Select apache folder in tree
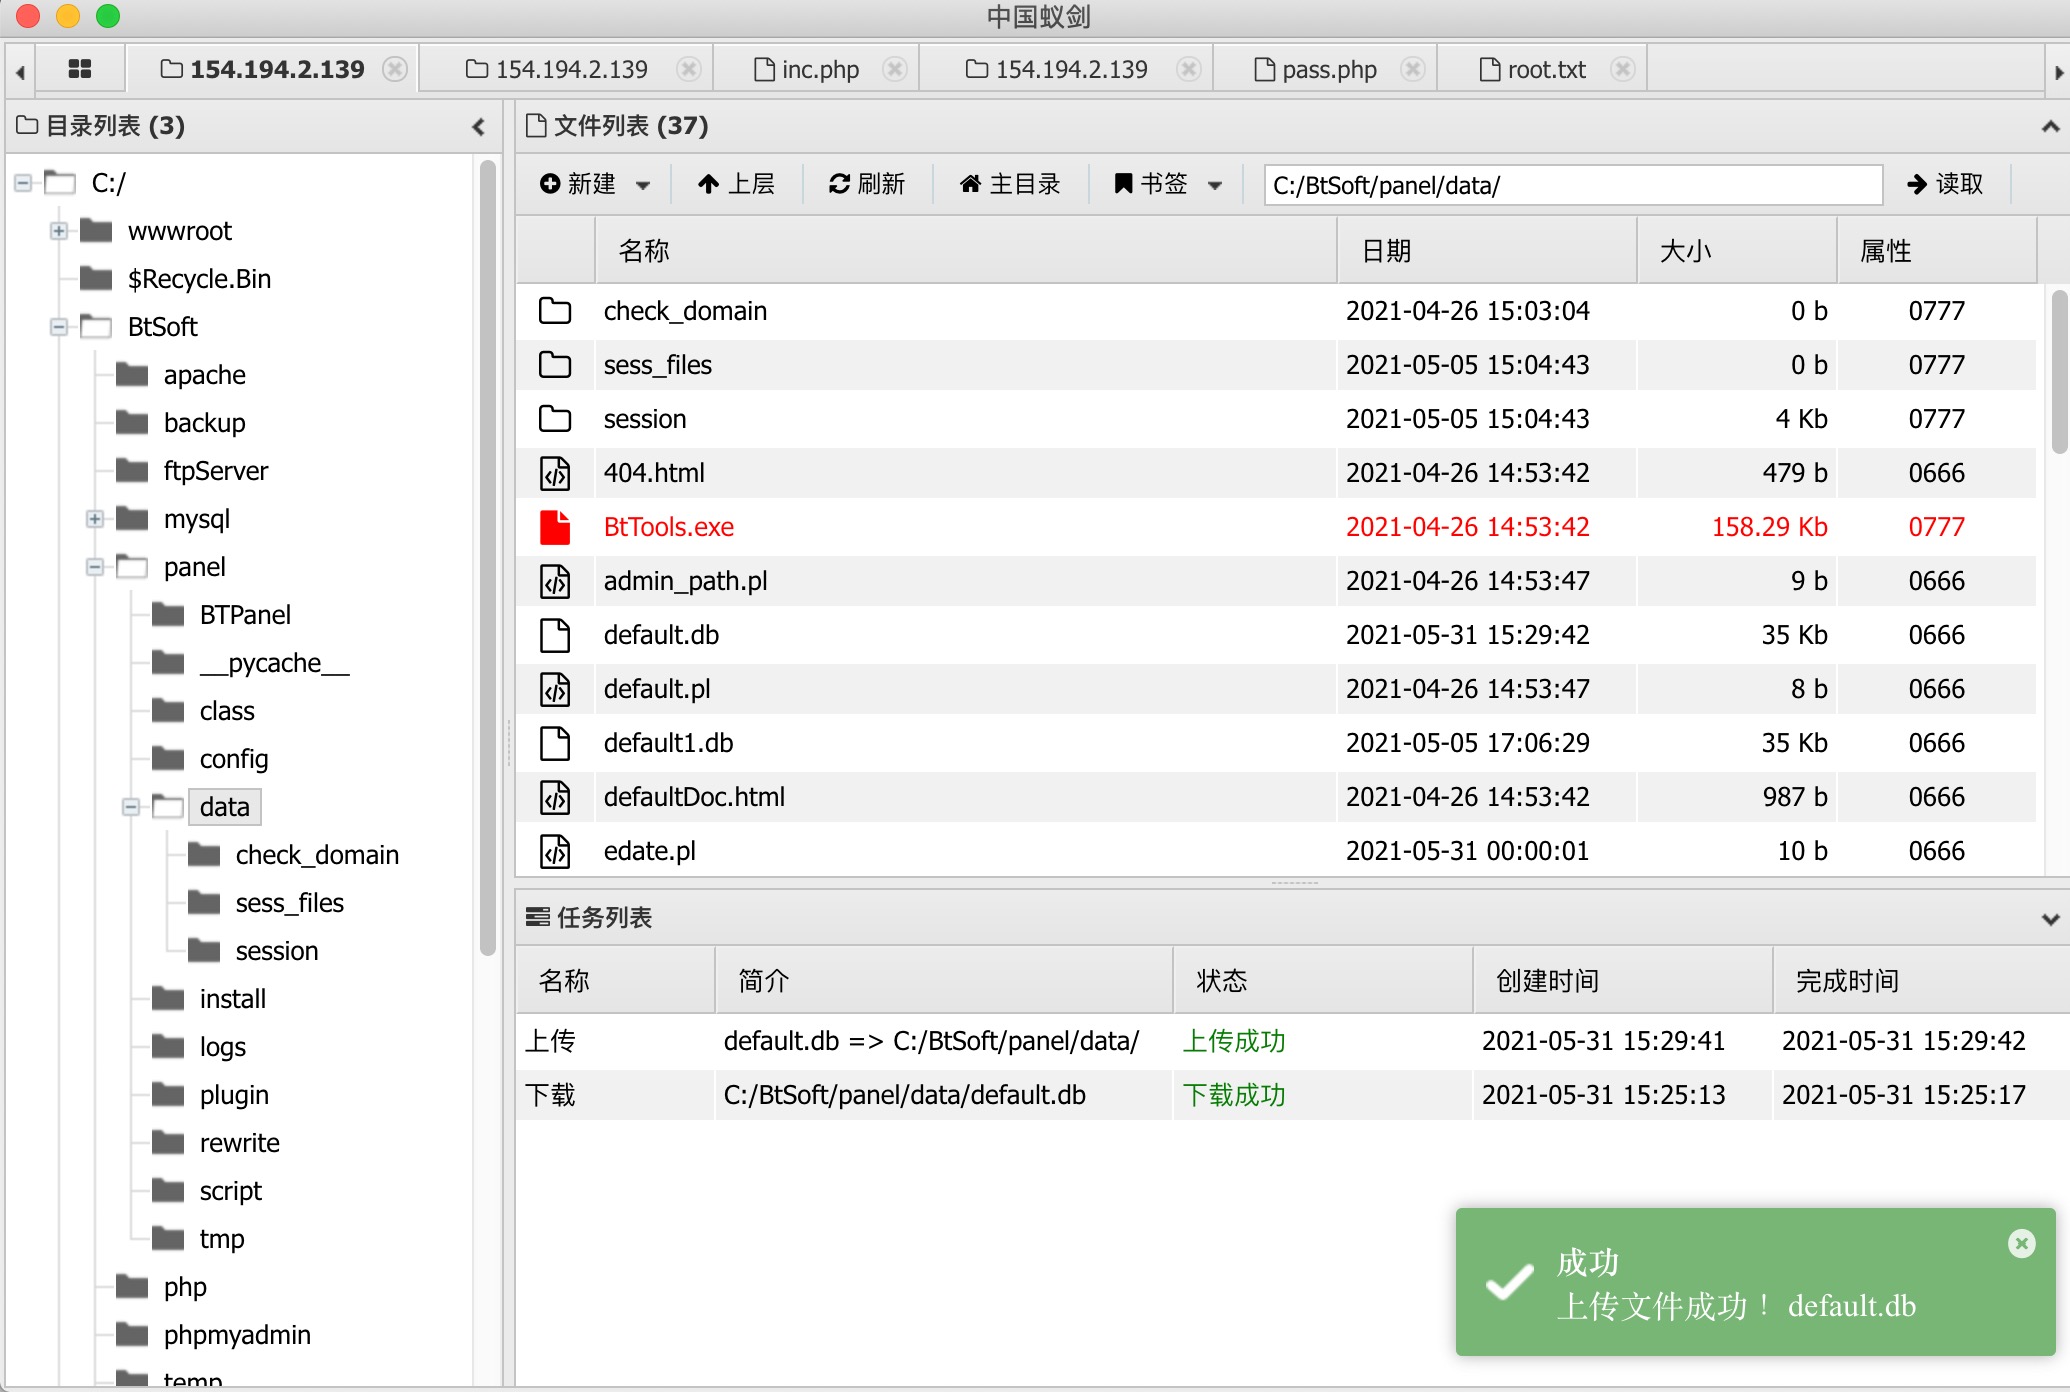The height and width of the screenshot is (1392, 2070). (x=204, y=375)
